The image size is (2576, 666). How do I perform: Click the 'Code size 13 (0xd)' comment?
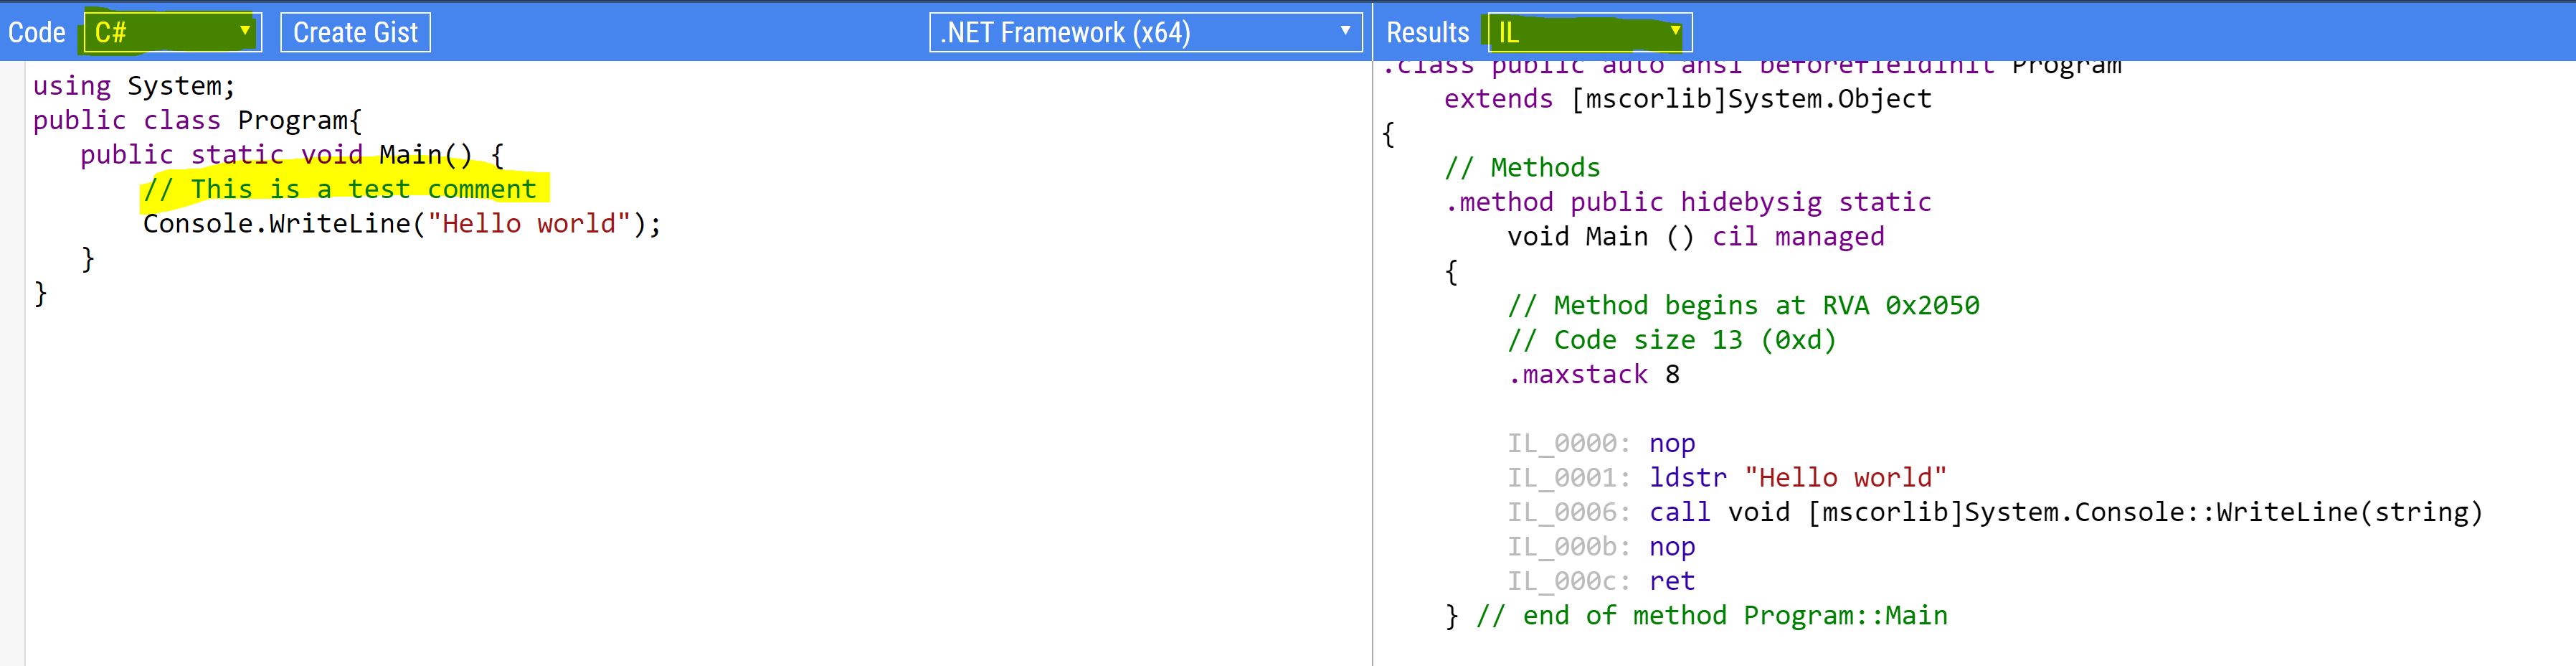click(1672, 340)
